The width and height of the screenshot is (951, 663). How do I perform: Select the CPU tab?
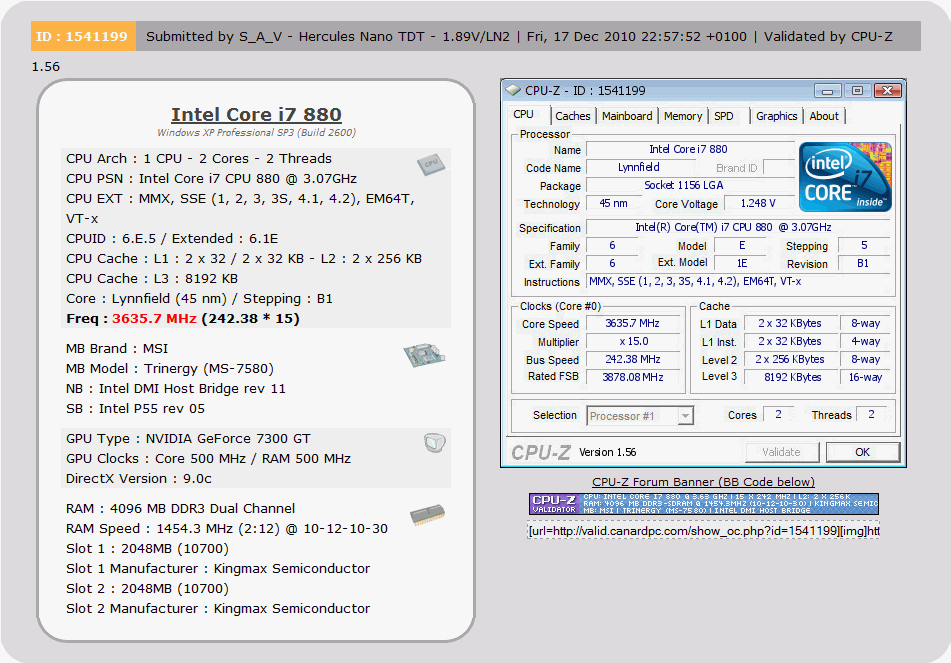click(x=523, y=115)
